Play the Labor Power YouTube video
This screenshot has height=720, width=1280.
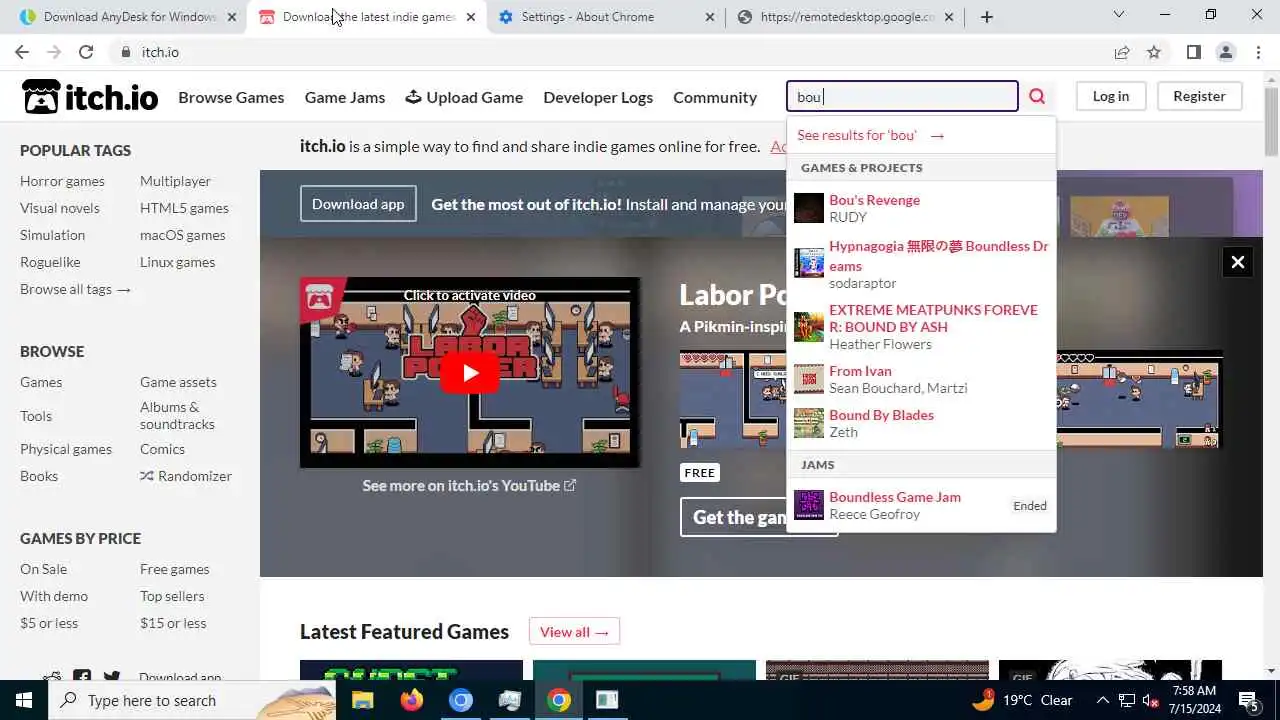click(470, 373)
